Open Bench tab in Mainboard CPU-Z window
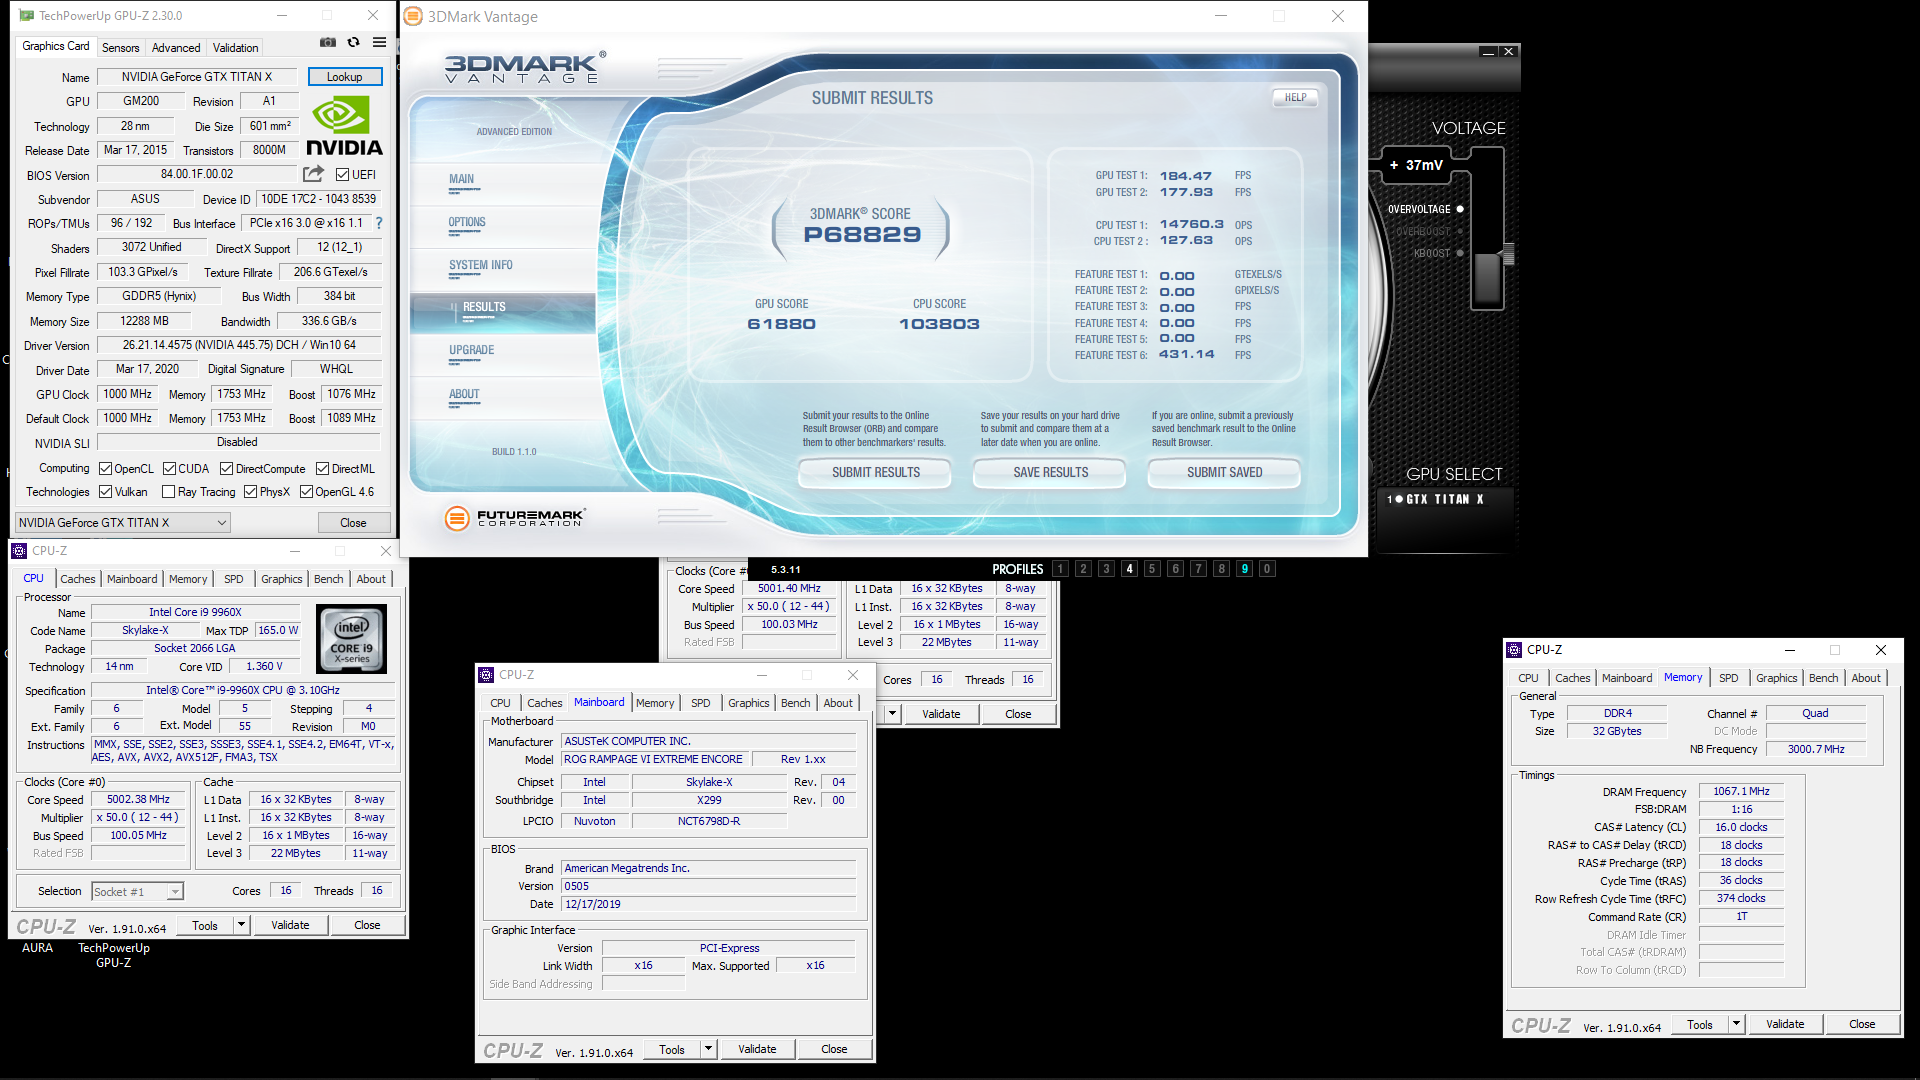 click(795, 703)
